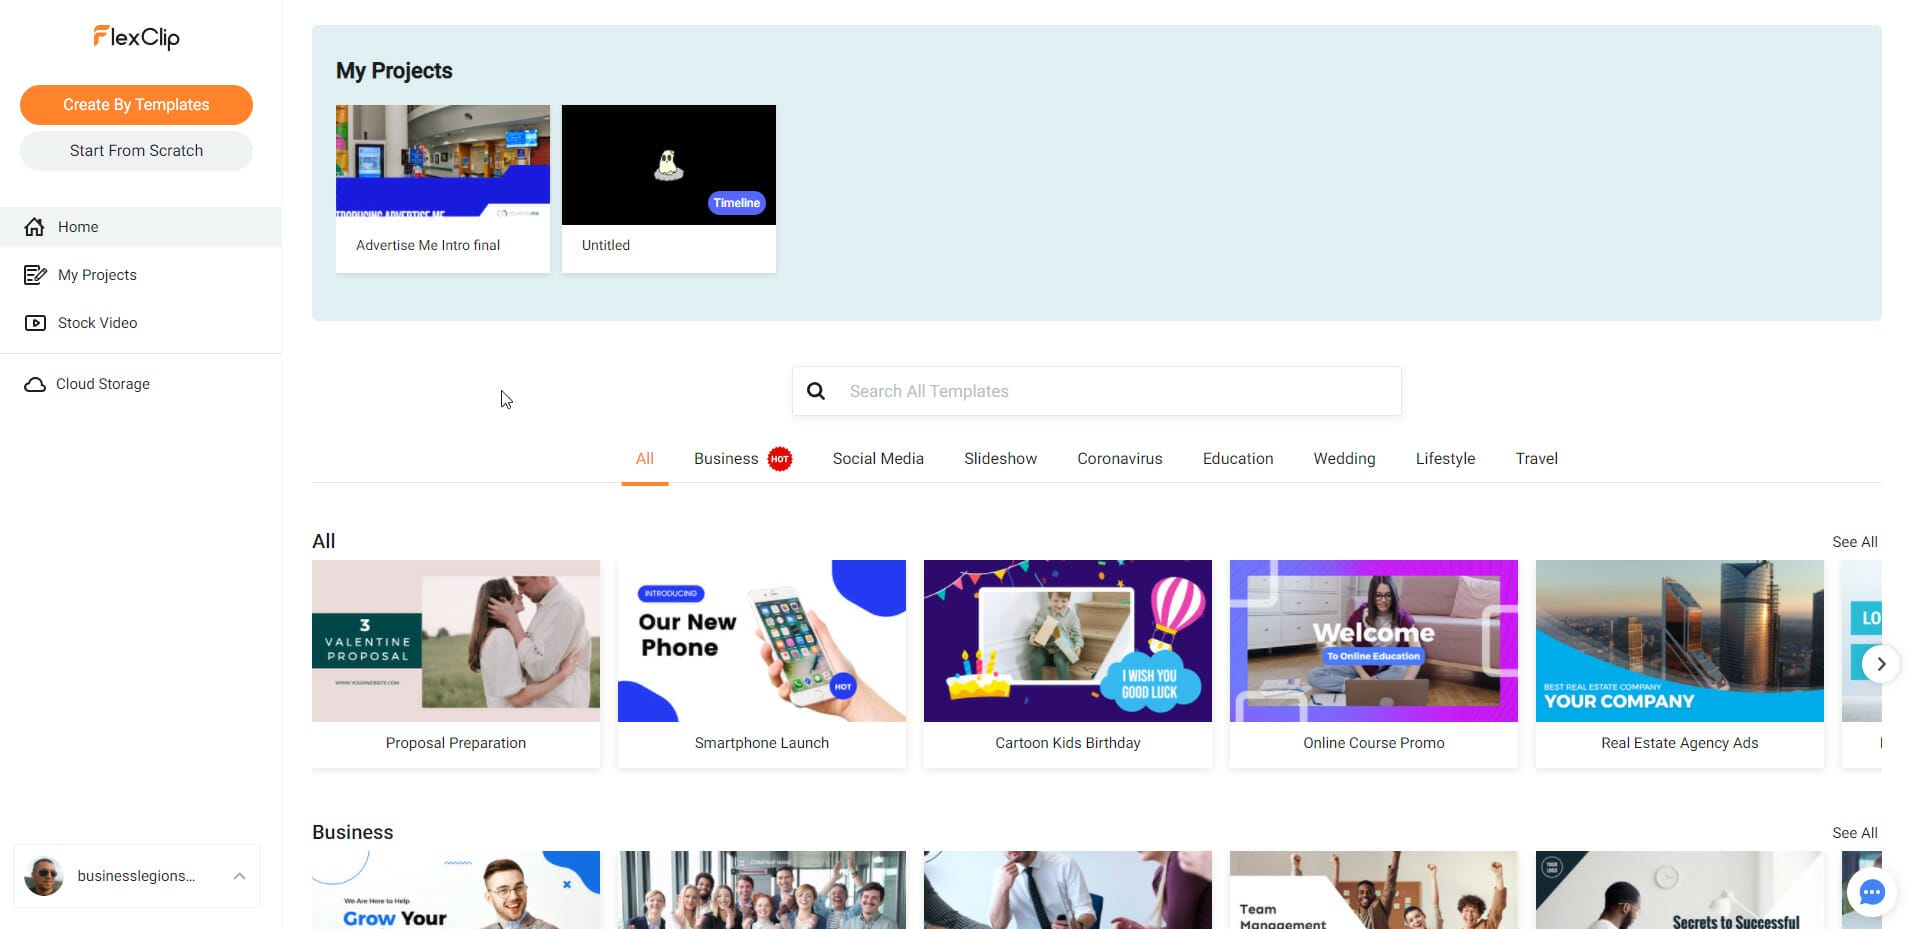The width and height of the screenshot is (1911, 929).
Task: Open the Smartphone Launch template thumbnail
Action: click(762, 641)
